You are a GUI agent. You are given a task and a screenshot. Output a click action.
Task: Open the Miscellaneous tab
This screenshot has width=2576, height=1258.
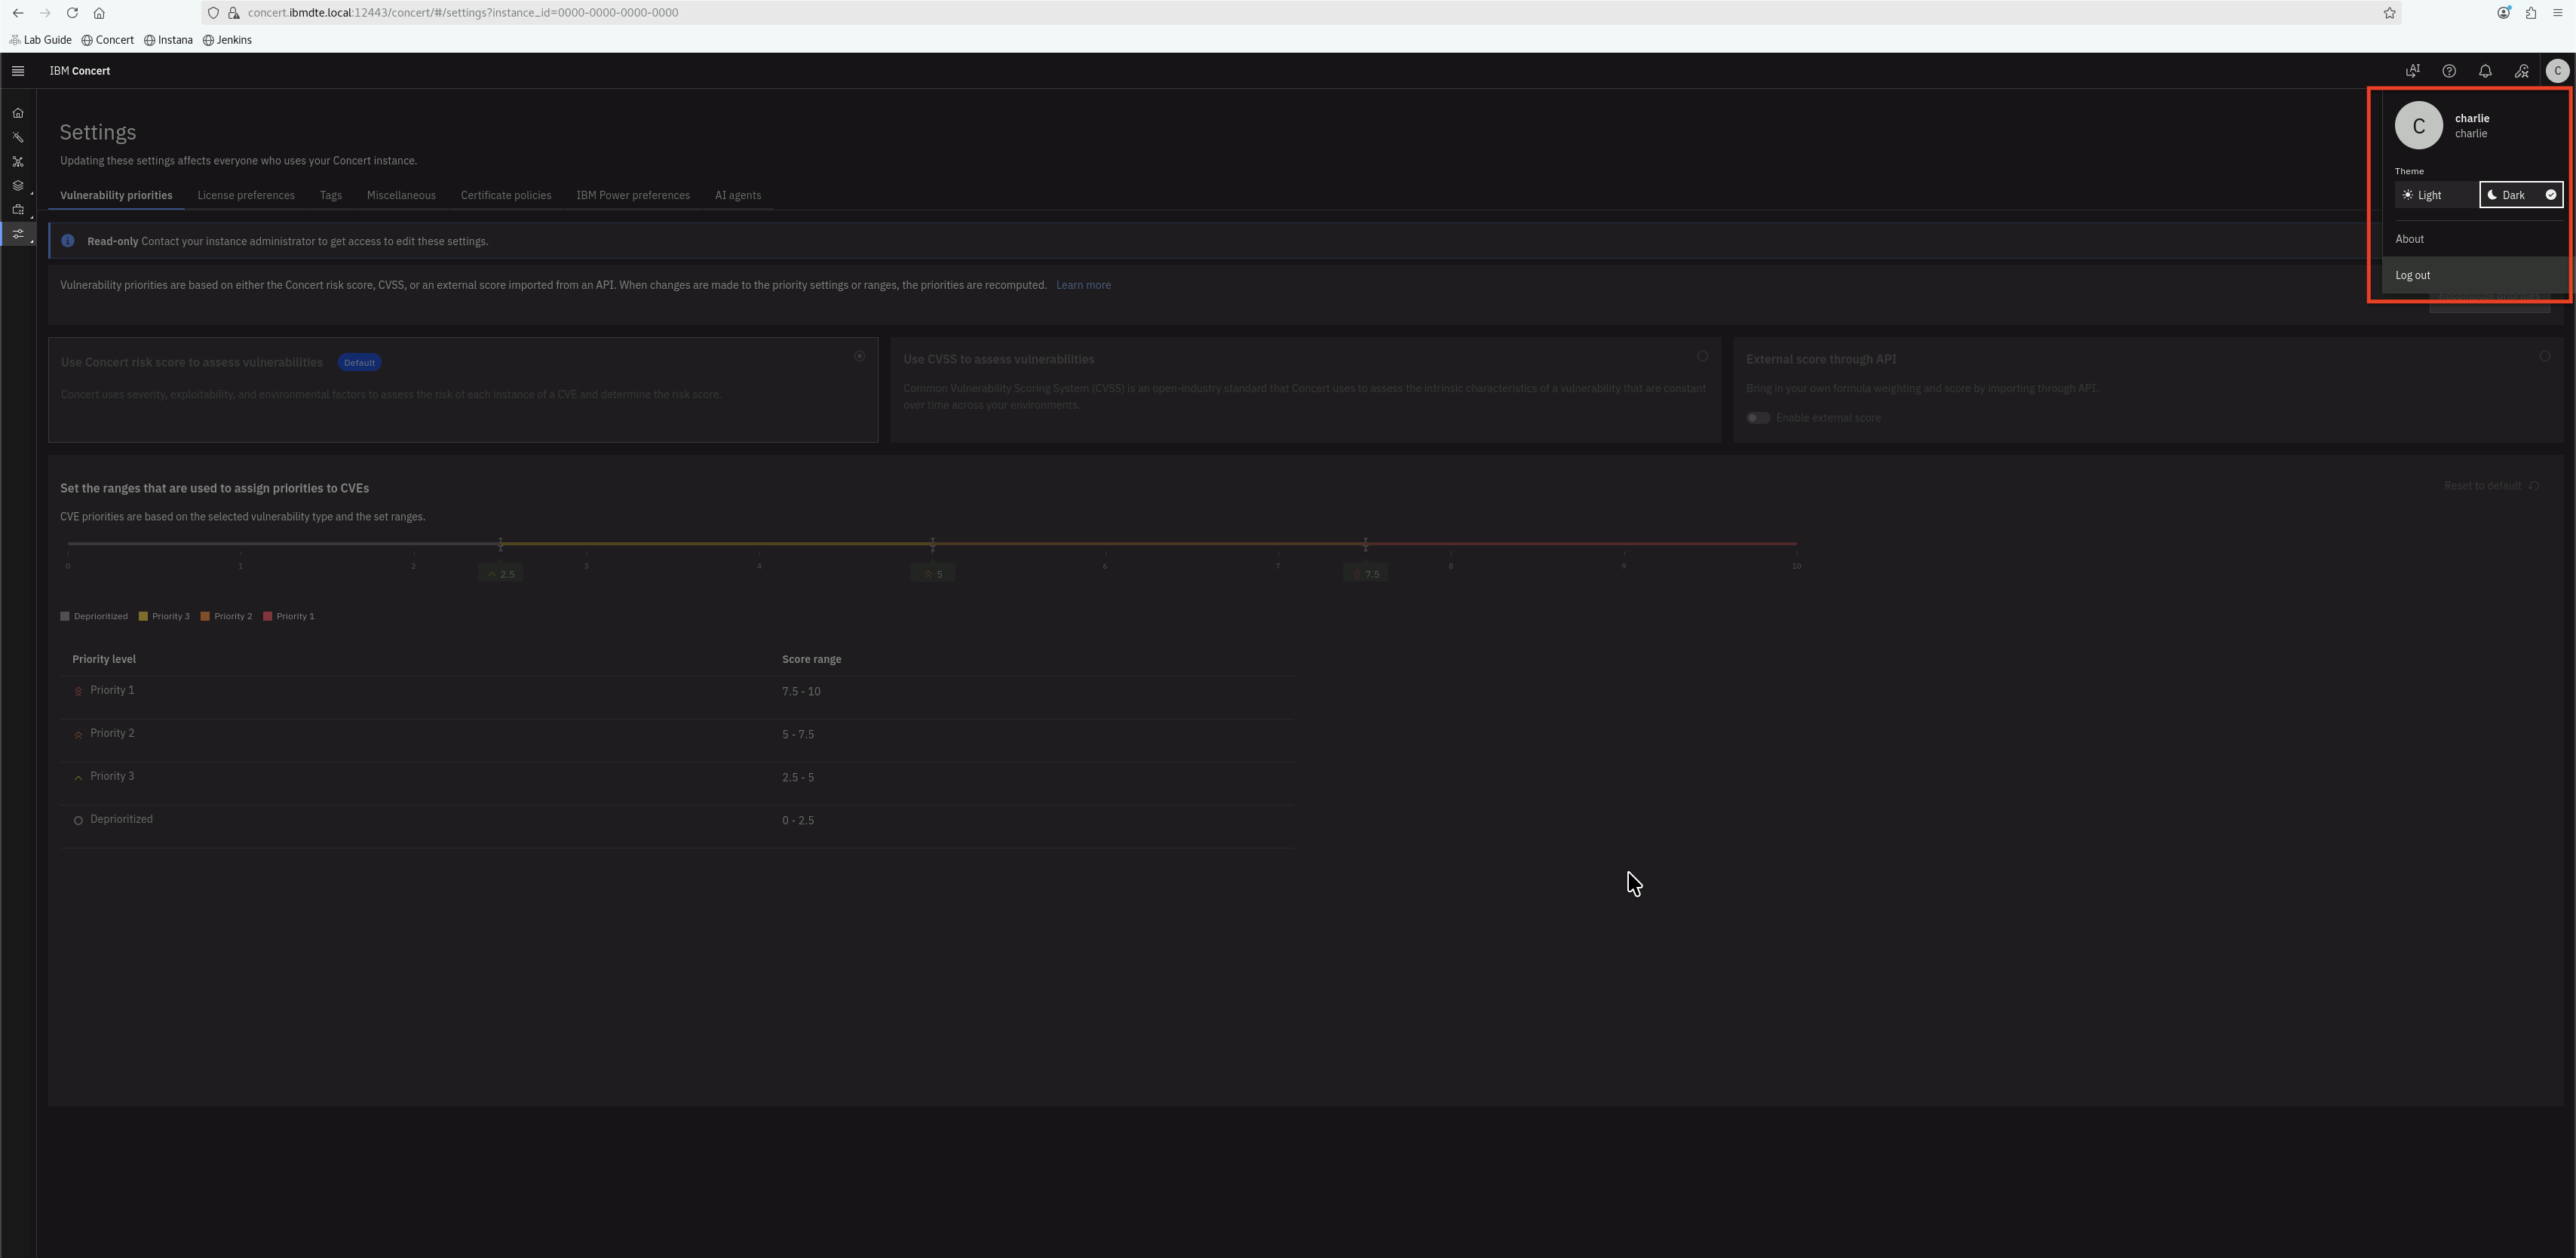tap(401, 195)
